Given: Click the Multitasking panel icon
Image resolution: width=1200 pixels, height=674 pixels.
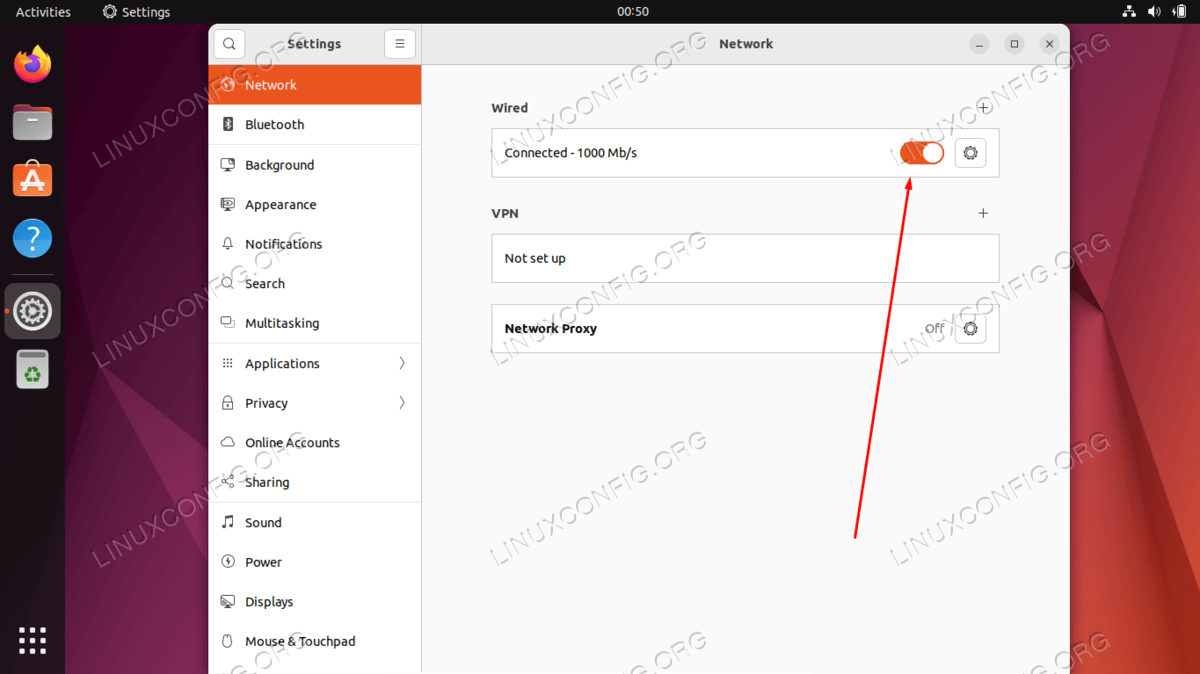Looking at the screenshot, I should 227,323.
